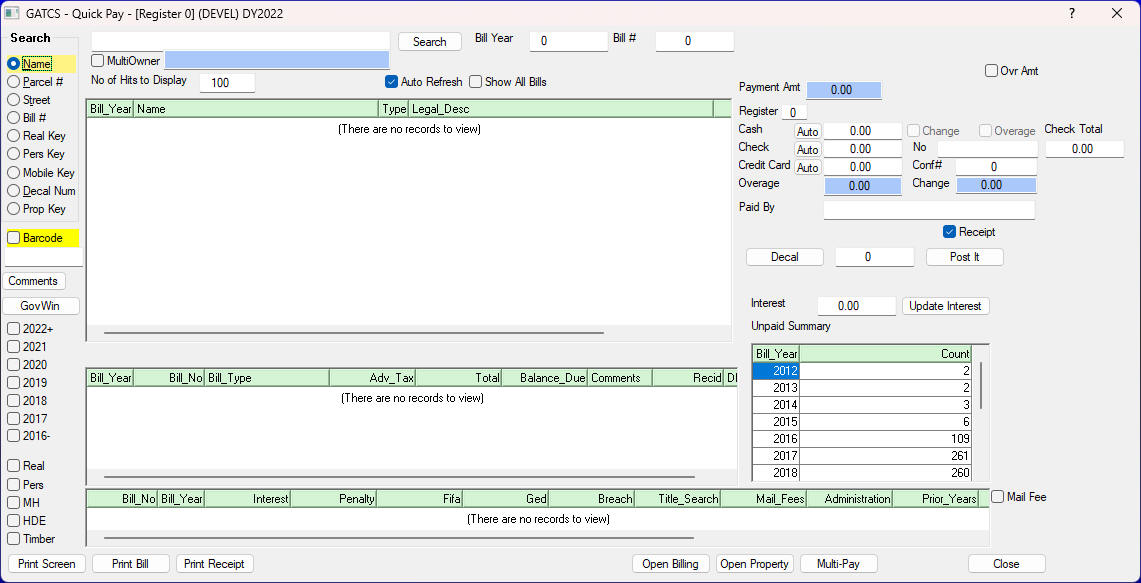This screenshot has height=583, width=1141.
Task: Open the Multi-Pay window
Action: click(x=838, y=564)
